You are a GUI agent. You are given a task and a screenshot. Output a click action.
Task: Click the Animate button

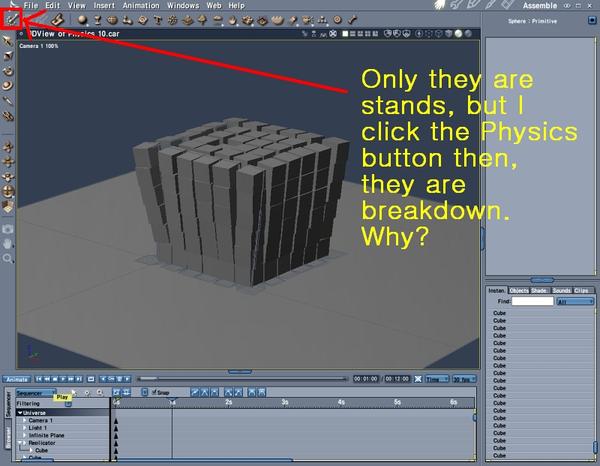click(x=17, y=380)
